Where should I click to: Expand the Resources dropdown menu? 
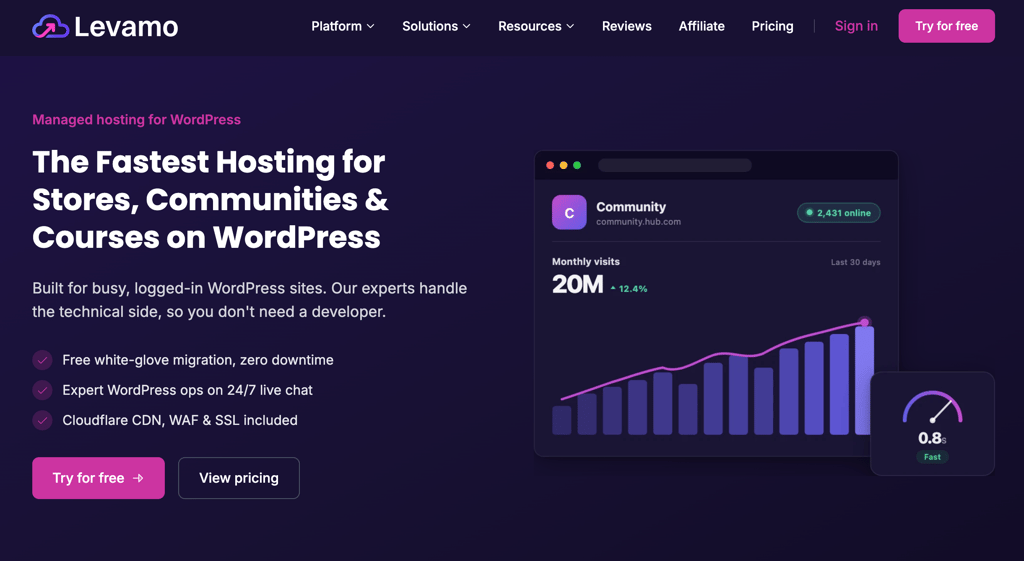(536, 26)
